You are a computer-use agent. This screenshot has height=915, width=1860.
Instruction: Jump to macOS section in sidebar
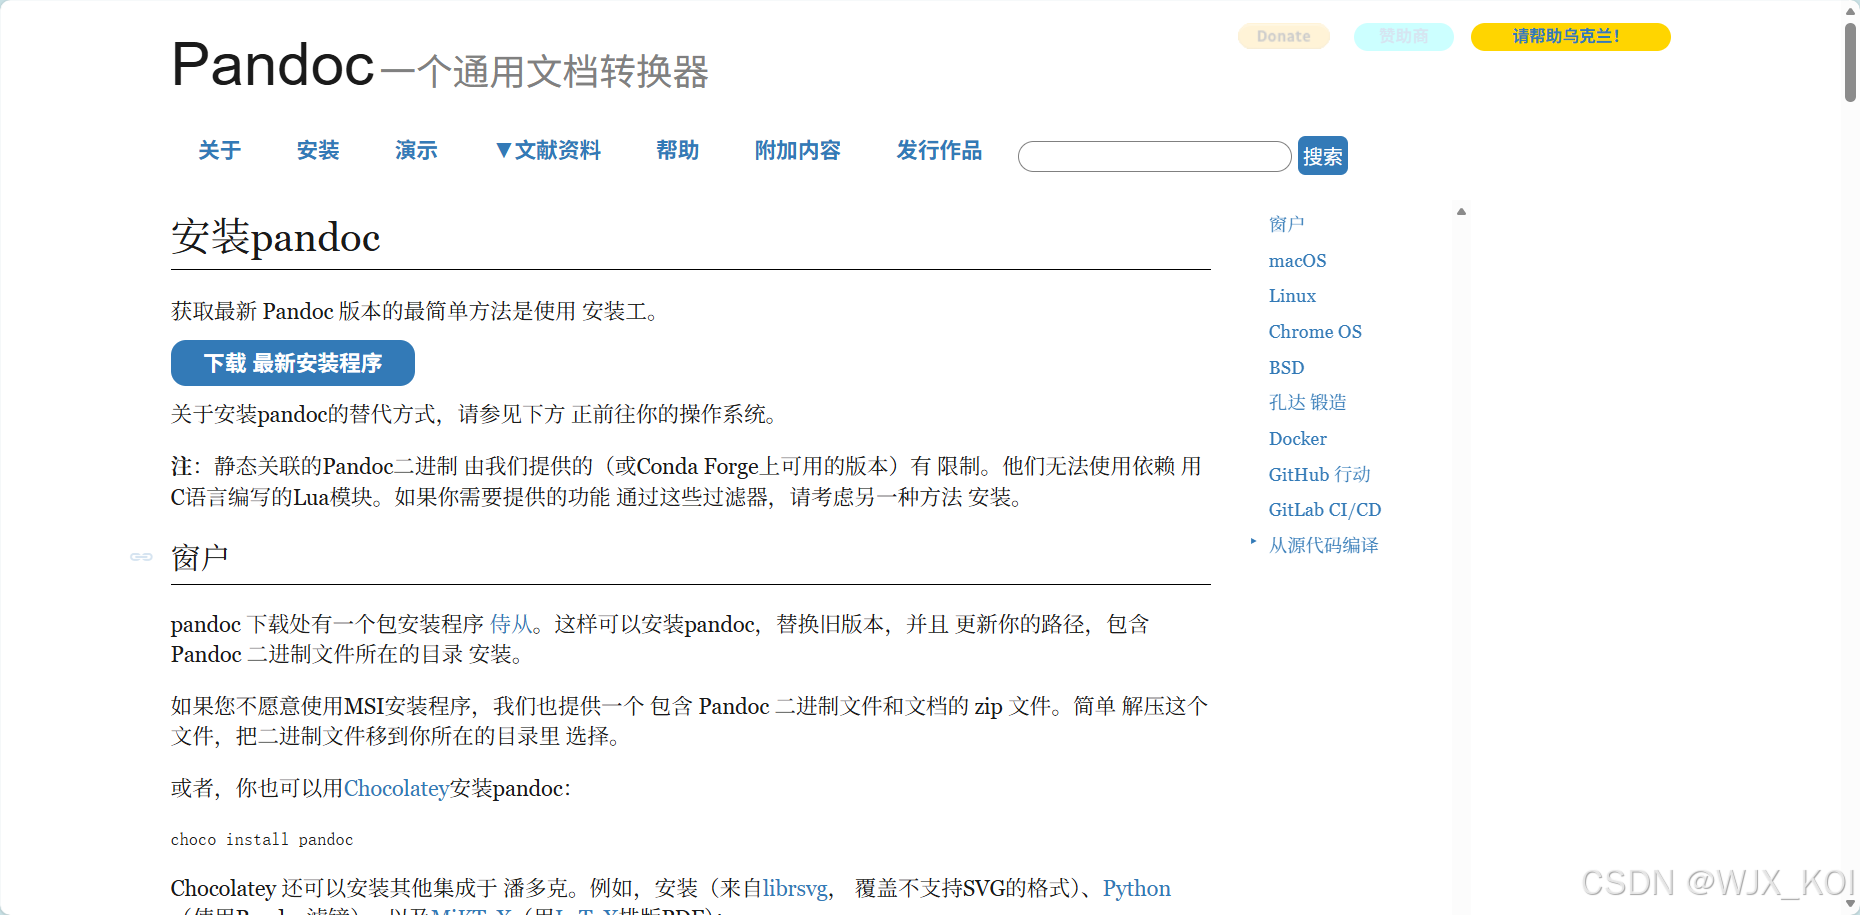tap(1297, 260)
